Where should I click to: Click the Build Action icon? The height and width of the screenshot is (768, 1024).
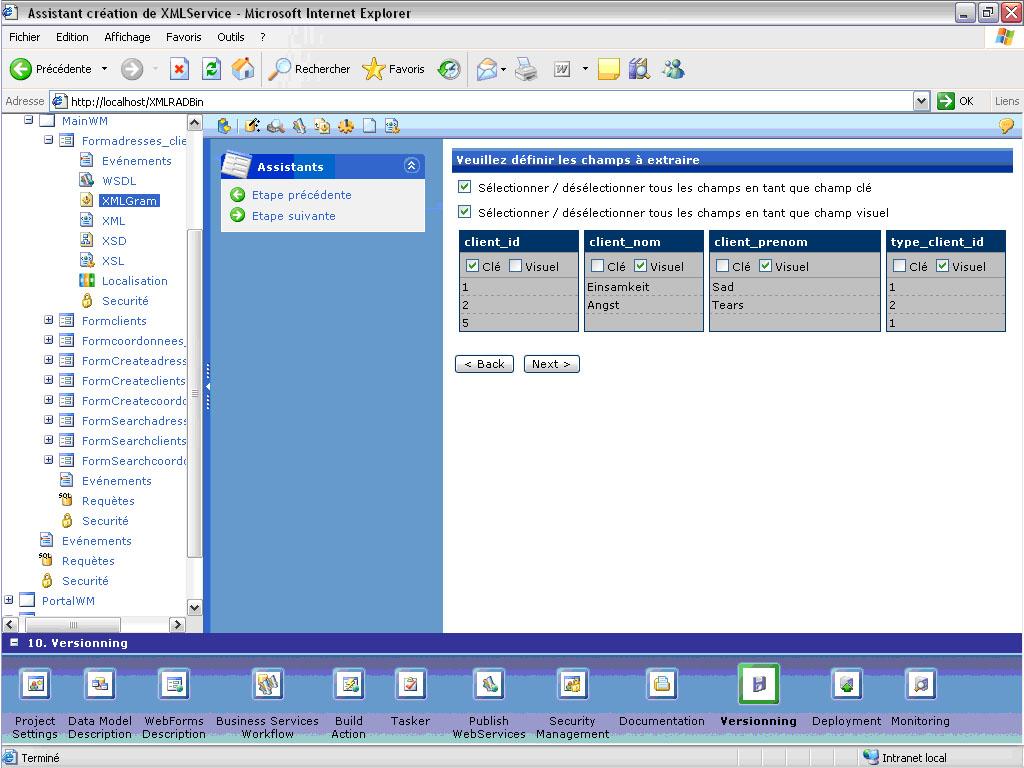point(349,685)
